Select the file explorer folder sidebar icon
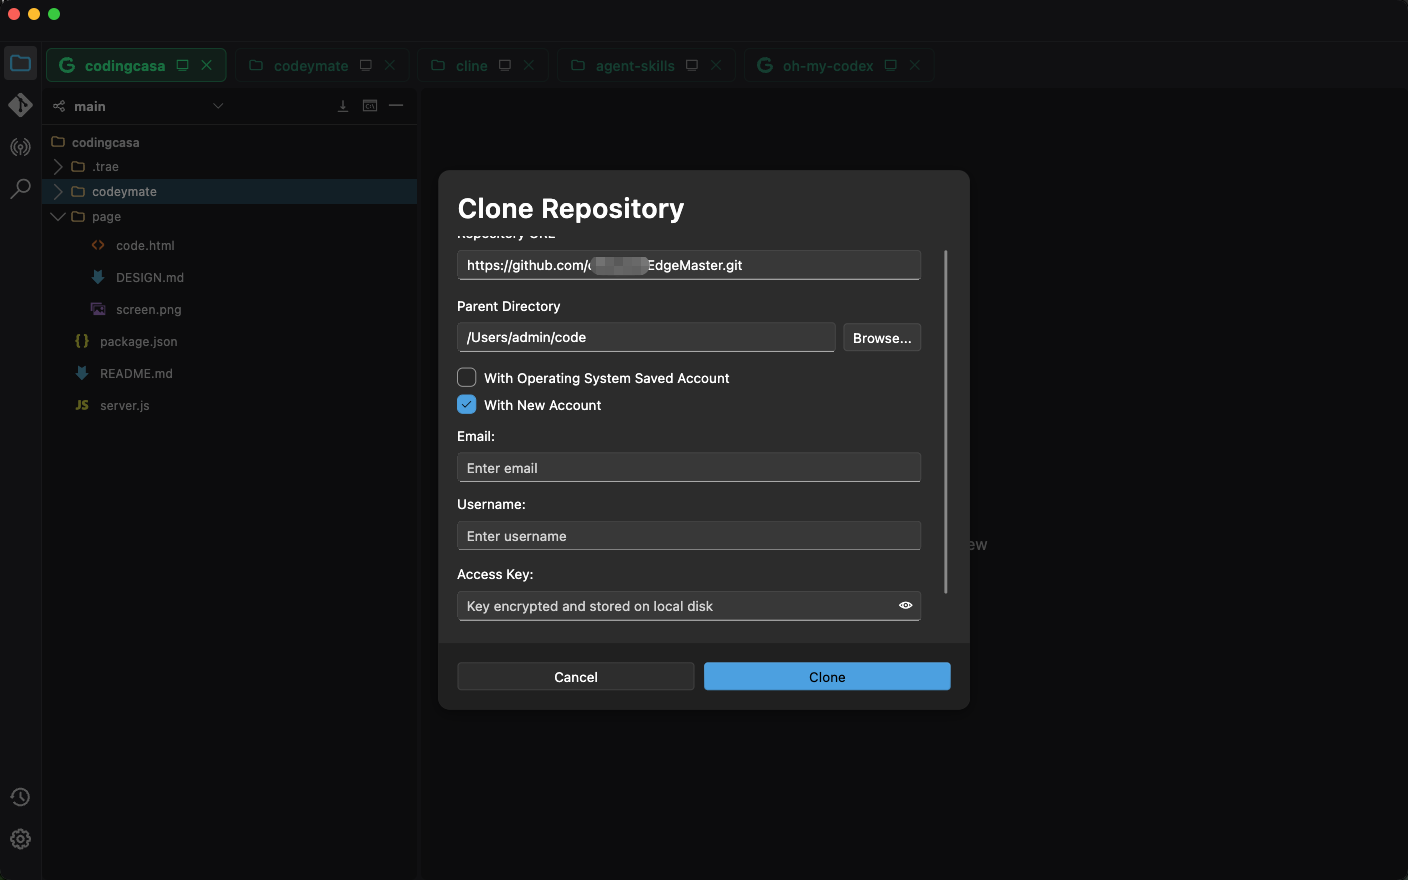The height and width of the screenshot is (880, 1408). [x=20, y=64]
